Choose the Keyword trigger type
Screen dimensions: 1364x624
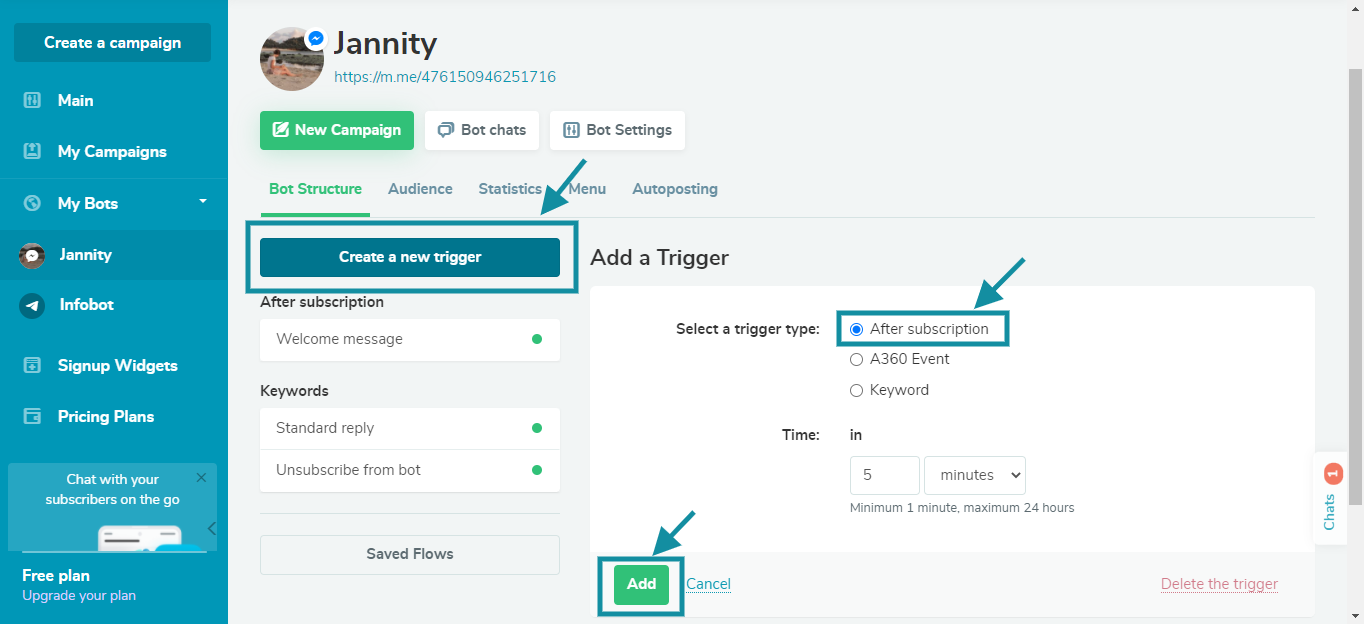[x=856, y=389]
